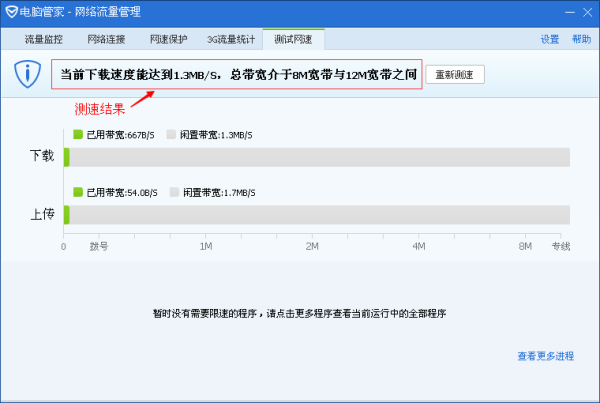The width and height of the screenshot is (600, 403).
Task: Click the 下载 row label
Action: point(42,156)
